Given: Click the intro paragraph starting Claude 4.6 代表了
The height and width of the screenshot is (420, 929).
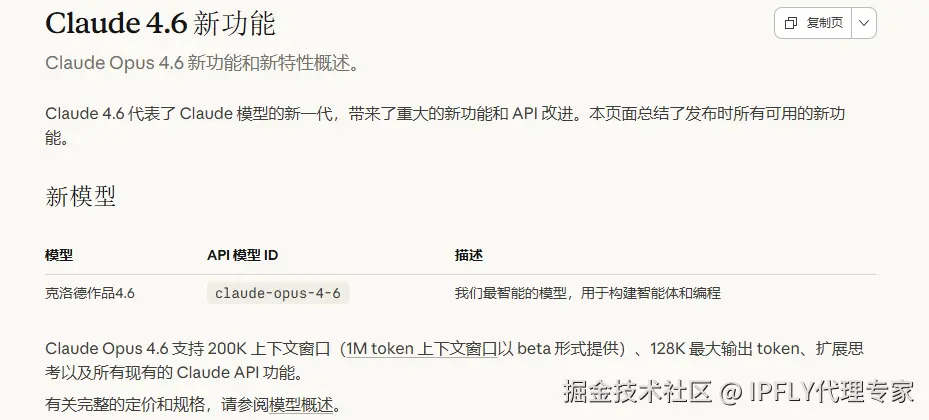Looking at the screenshot, I should tap(300, 113).
